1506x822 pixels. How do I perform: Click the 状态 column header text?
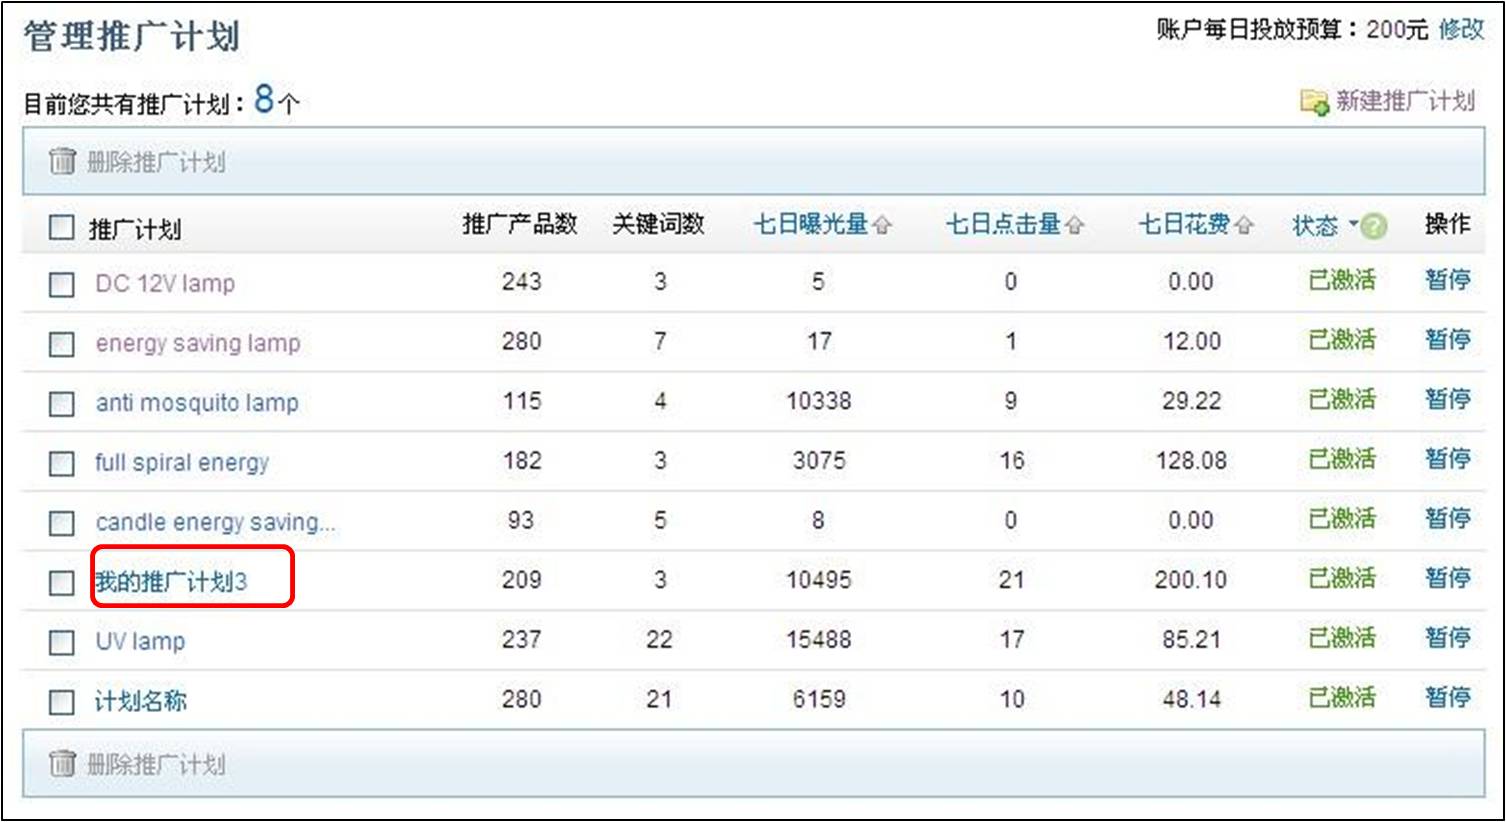[1315, 226]
